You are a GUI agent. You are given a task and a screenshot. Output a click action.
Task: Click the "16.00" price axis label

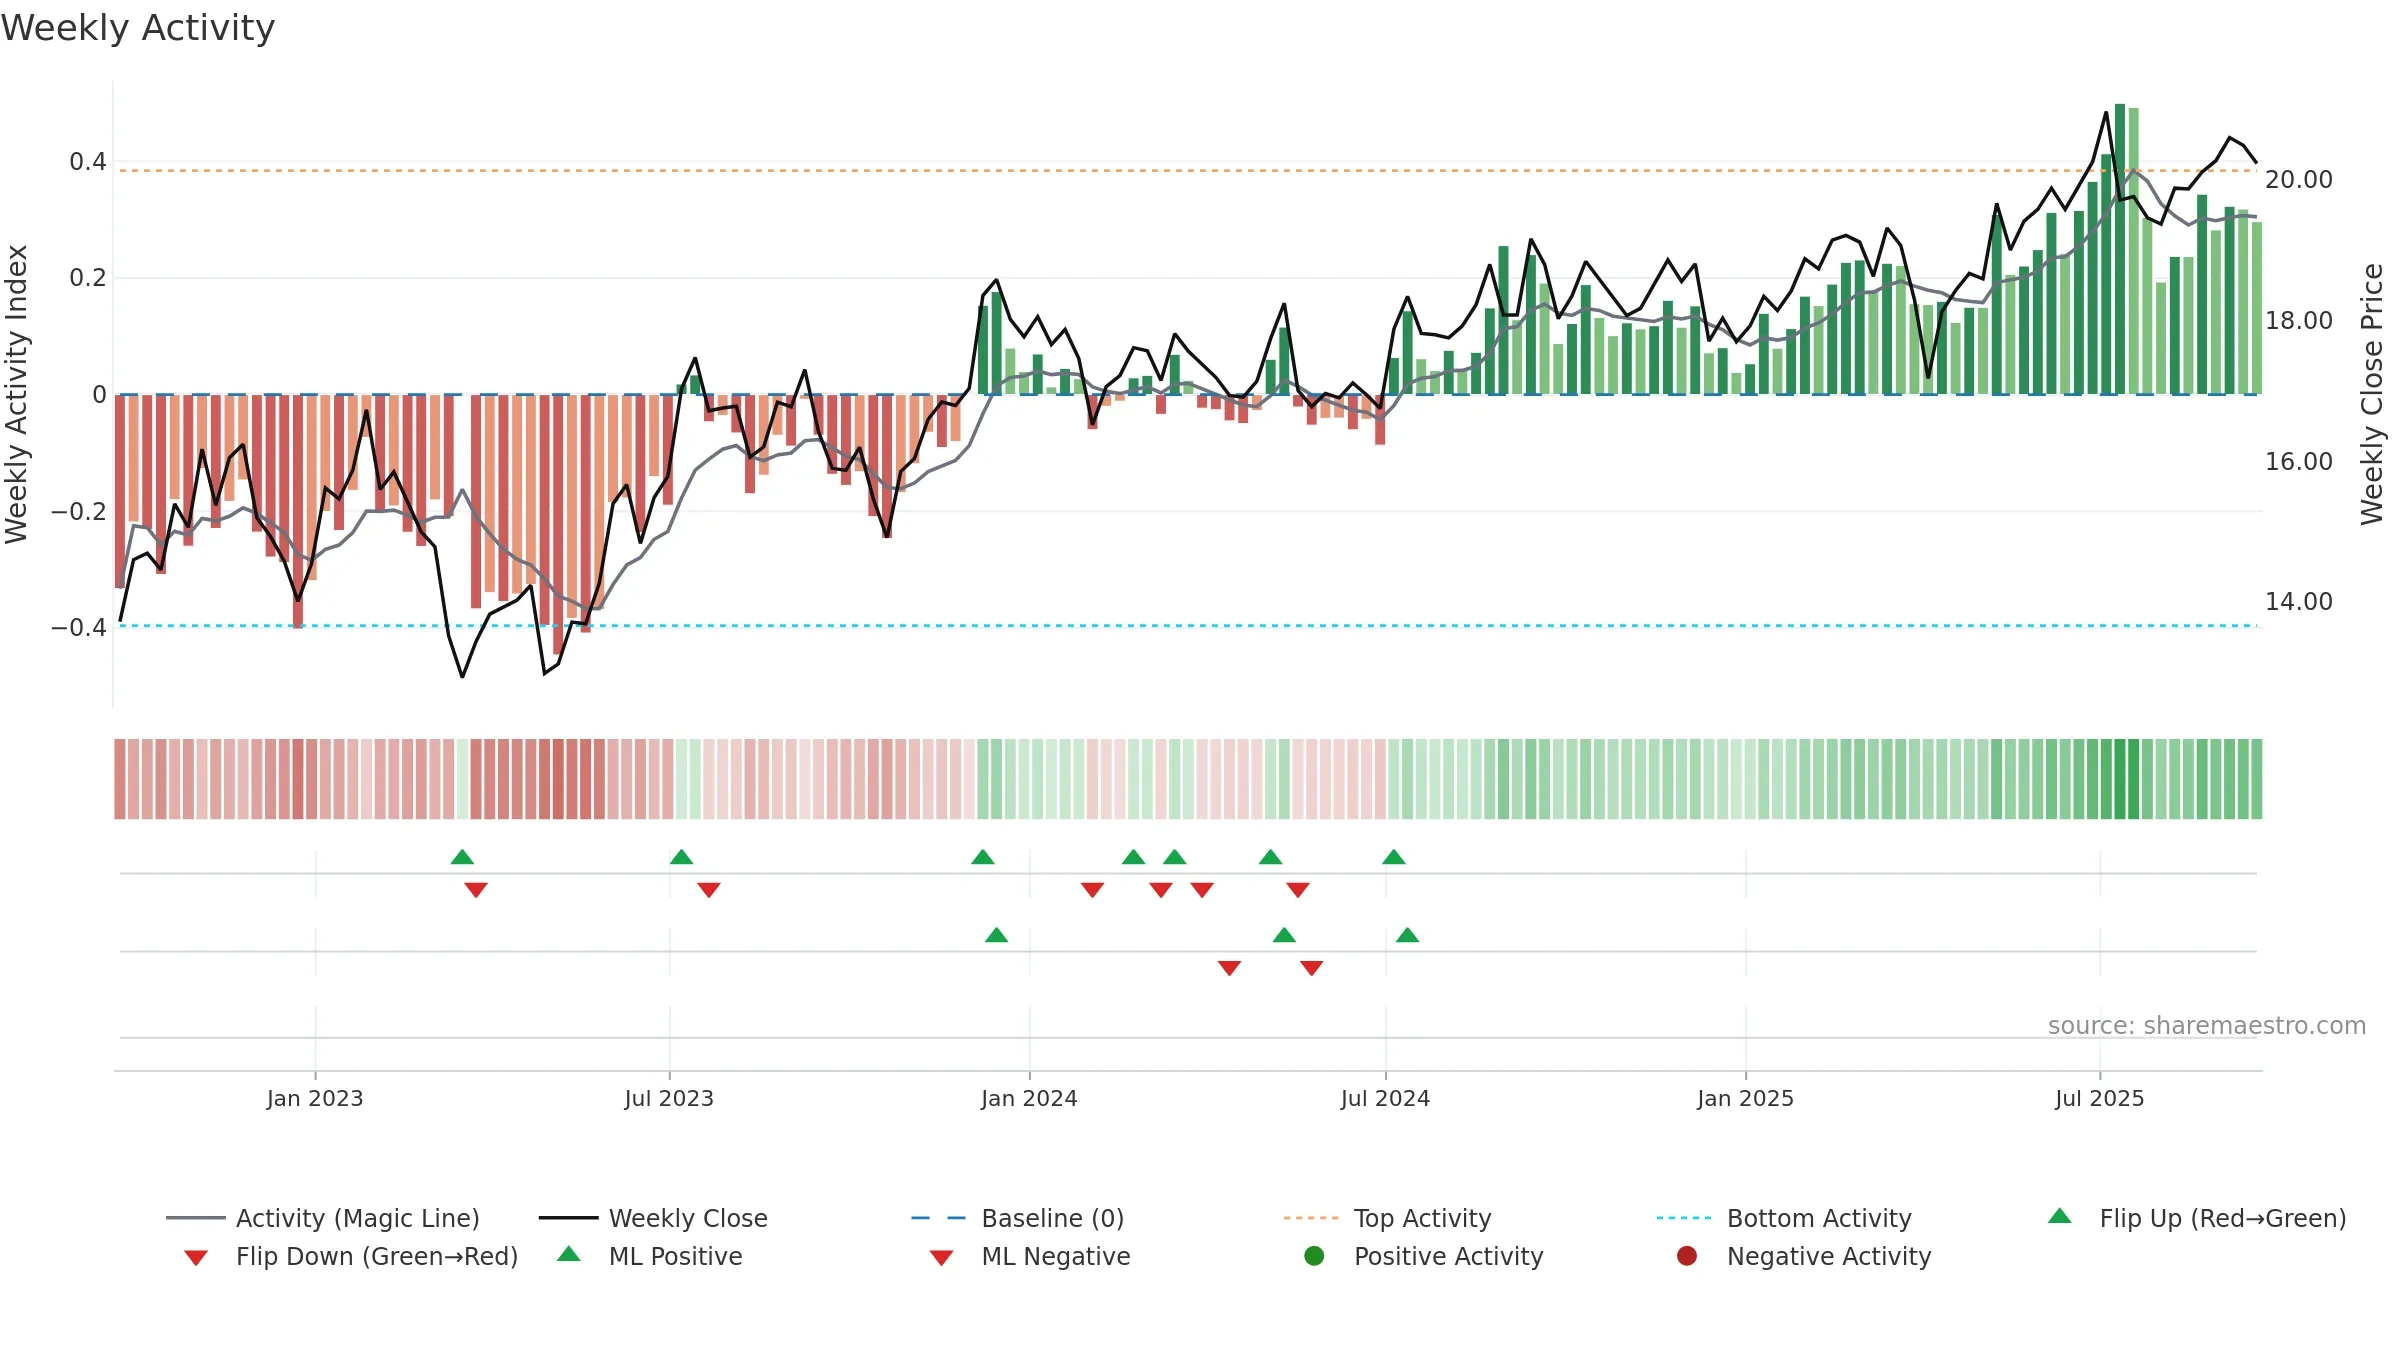pyautogui.click(x=2299, y=461)
